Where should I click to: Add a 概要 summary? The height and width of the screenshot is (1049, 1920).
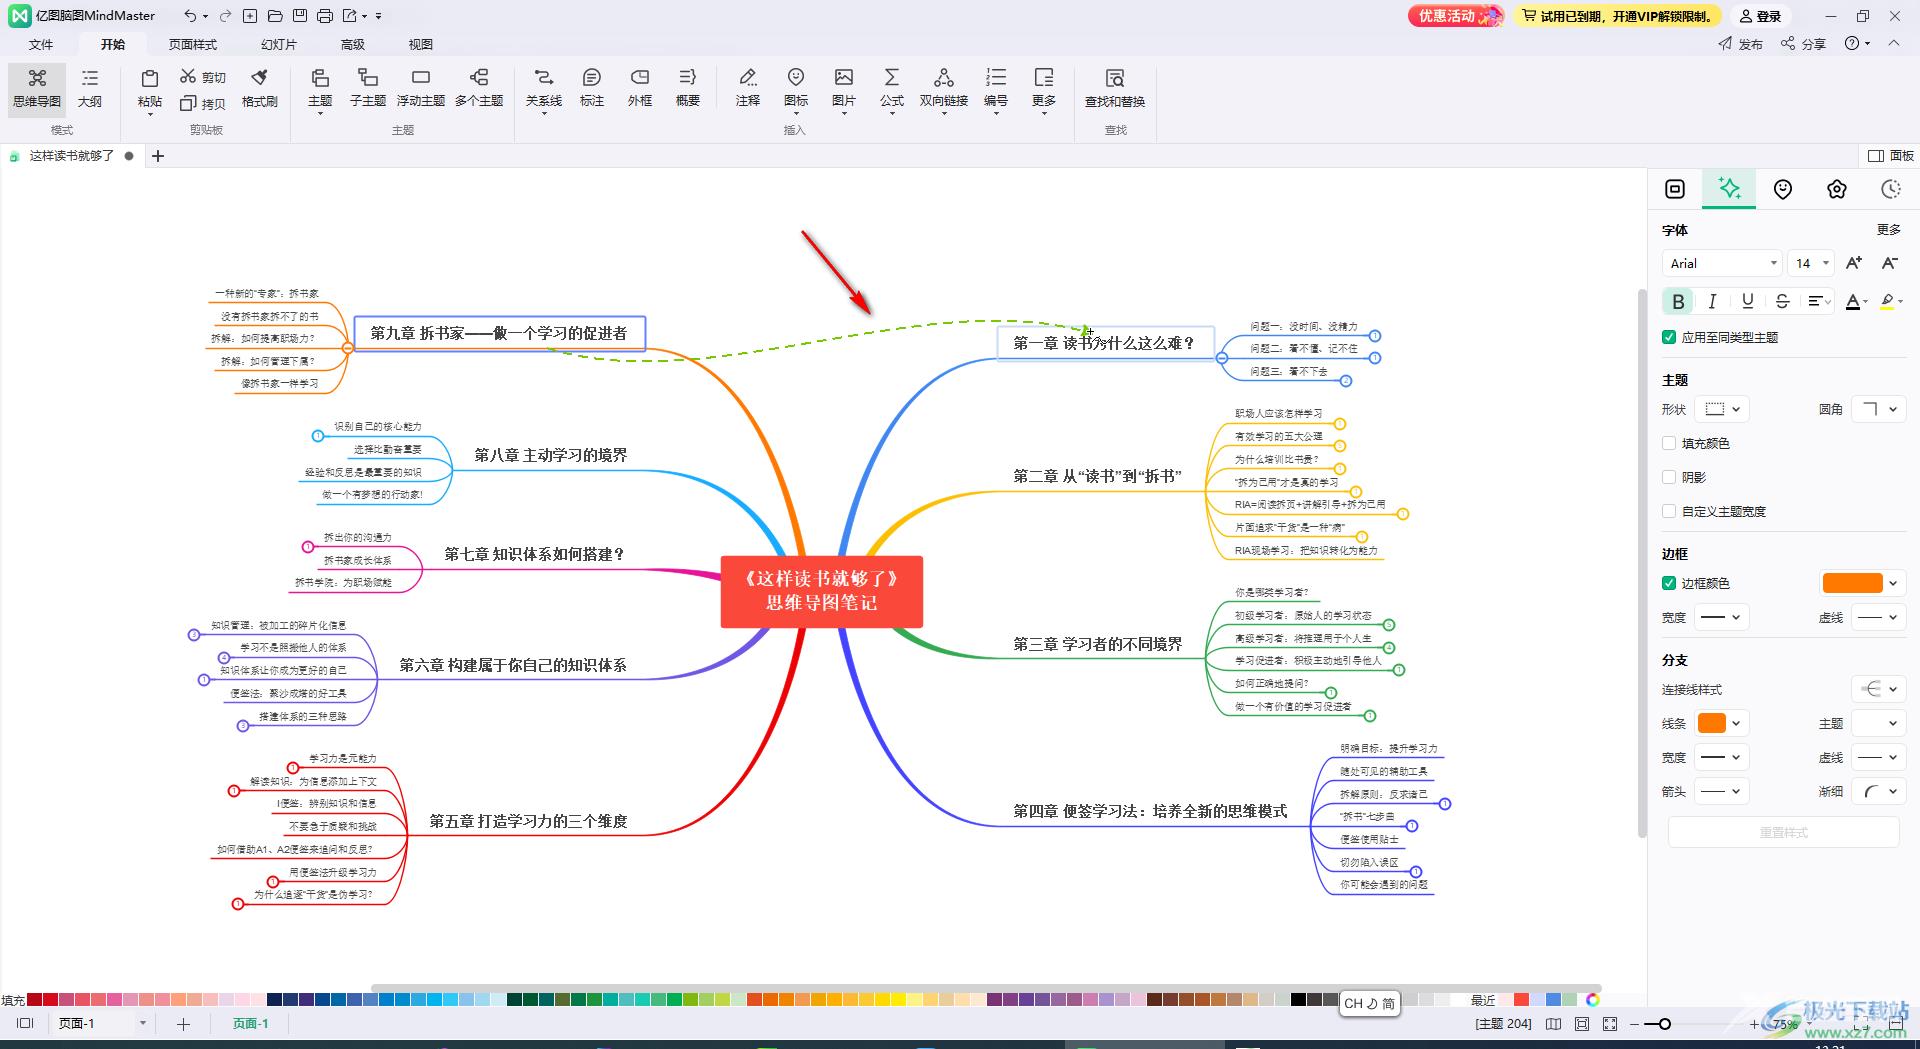[x=688, y=88]
